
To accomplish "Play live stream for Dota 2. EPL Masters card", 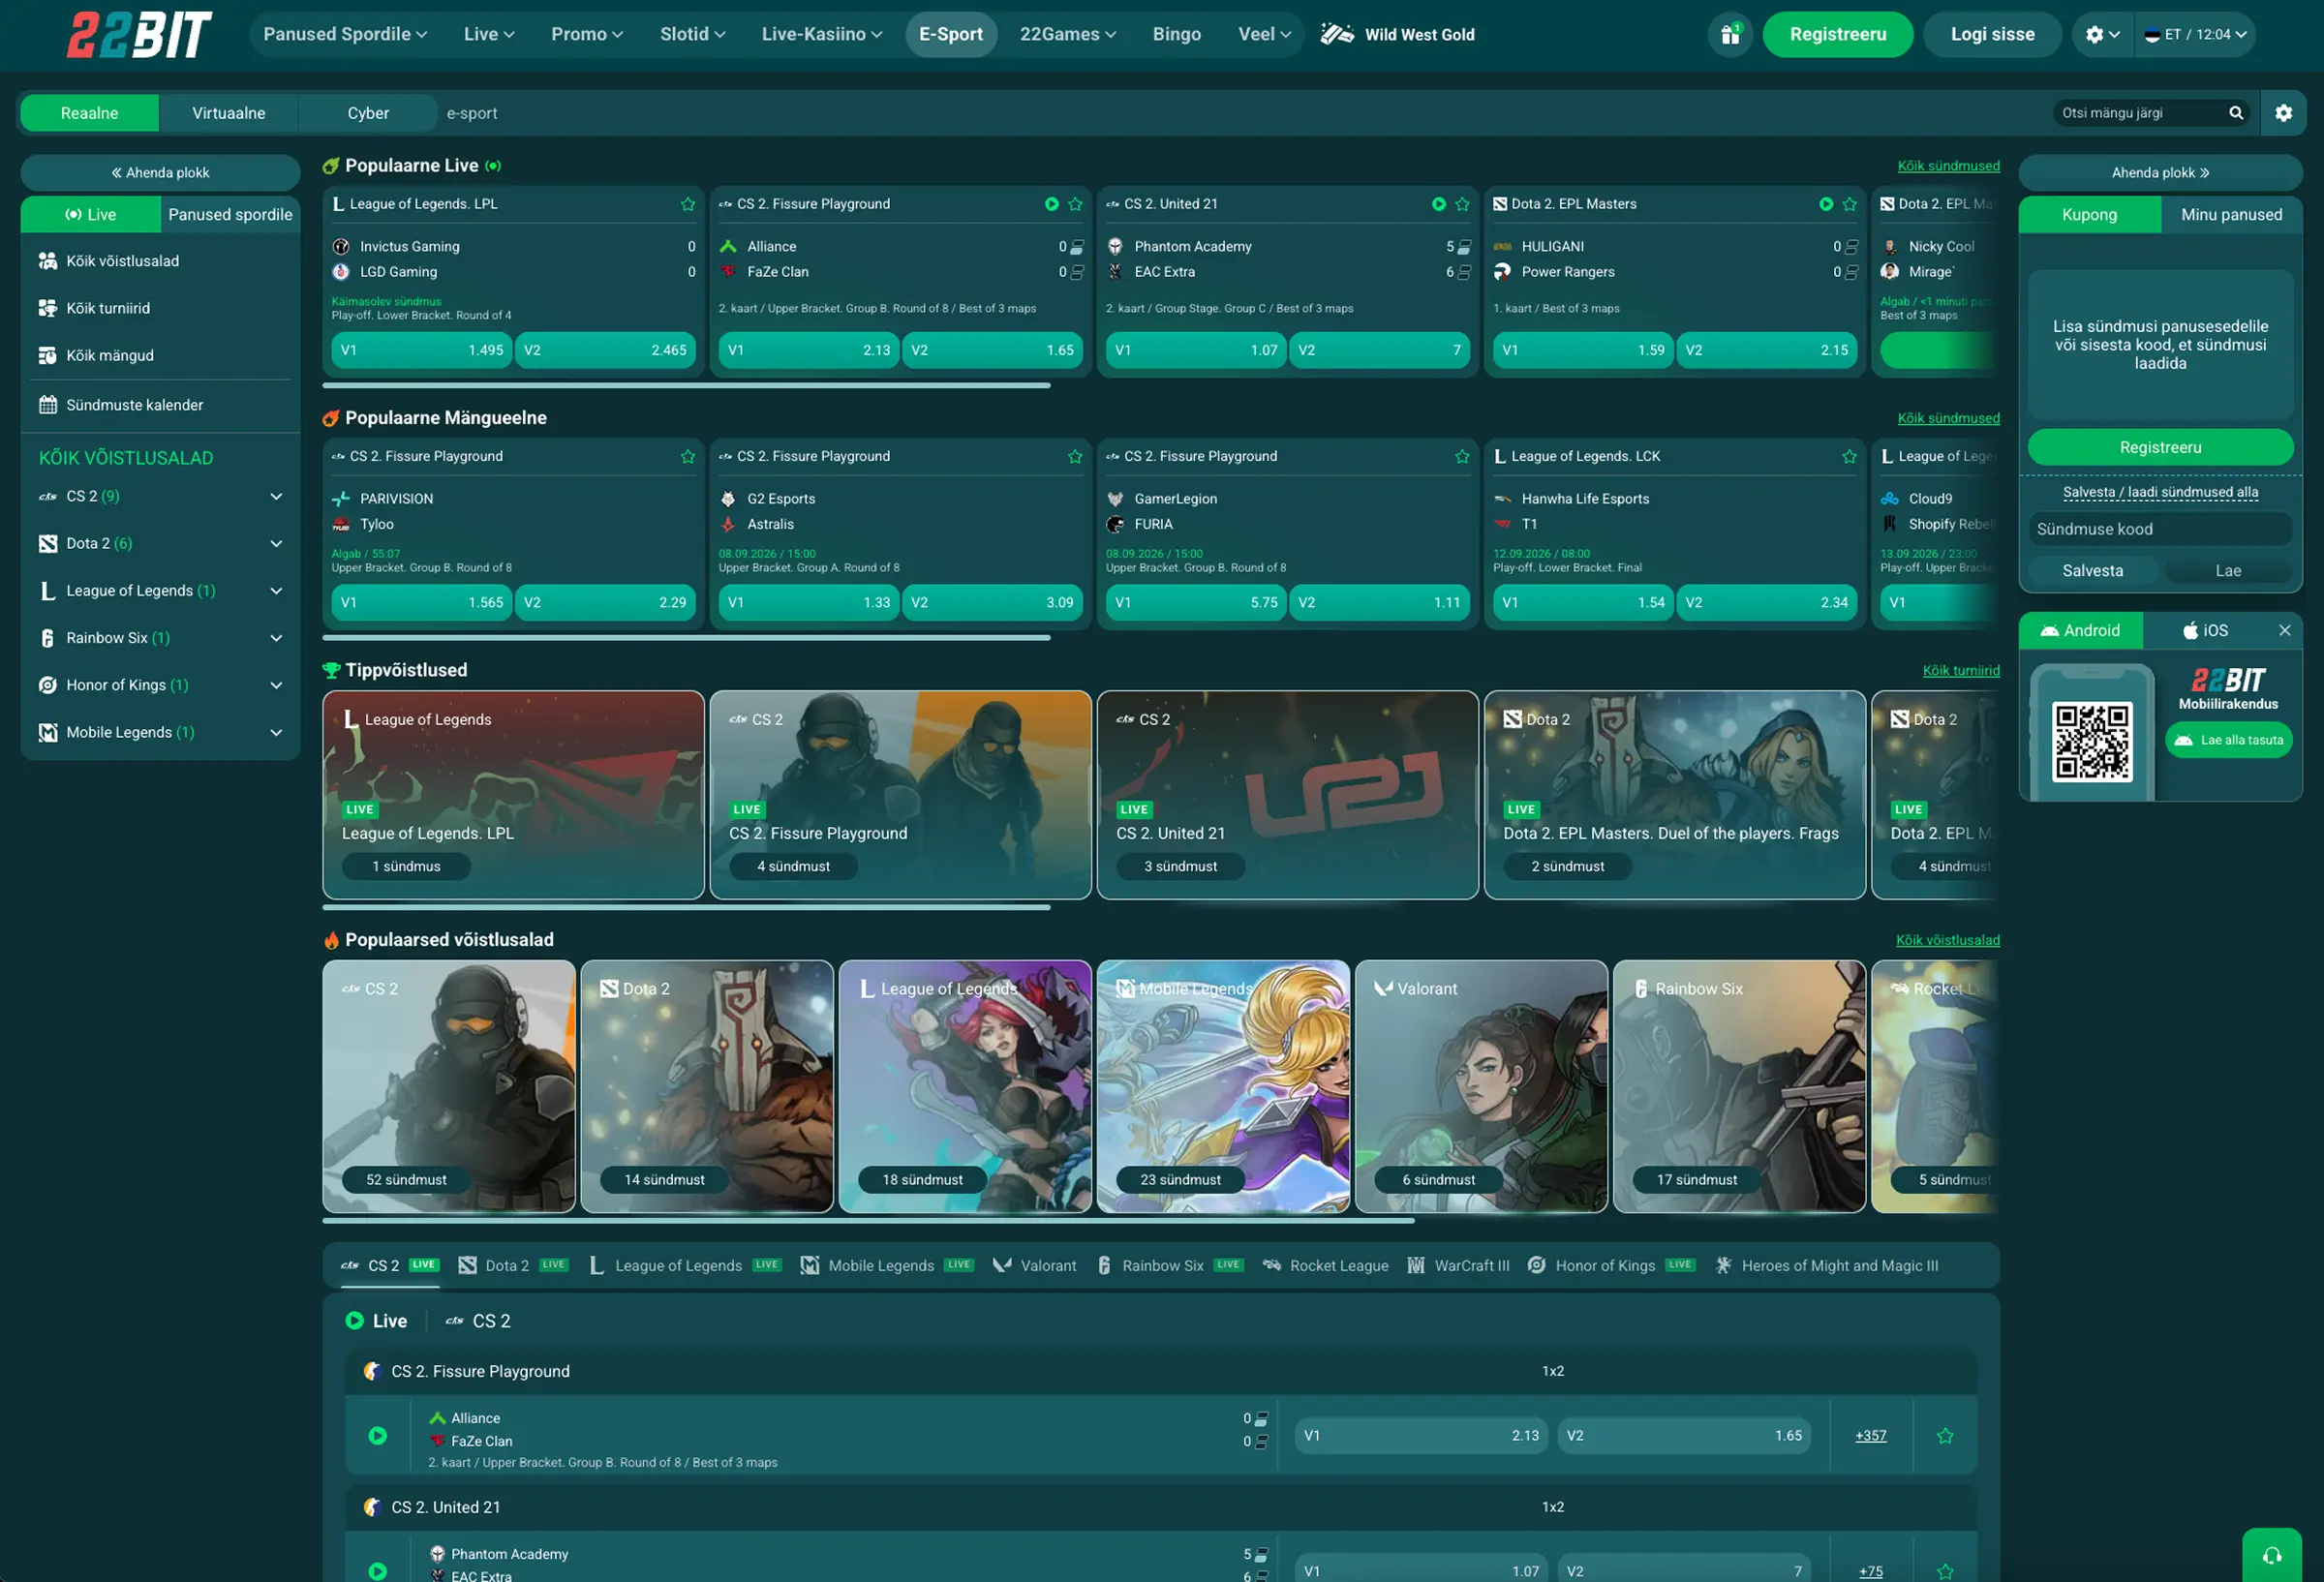I will tap(1825, 204).
